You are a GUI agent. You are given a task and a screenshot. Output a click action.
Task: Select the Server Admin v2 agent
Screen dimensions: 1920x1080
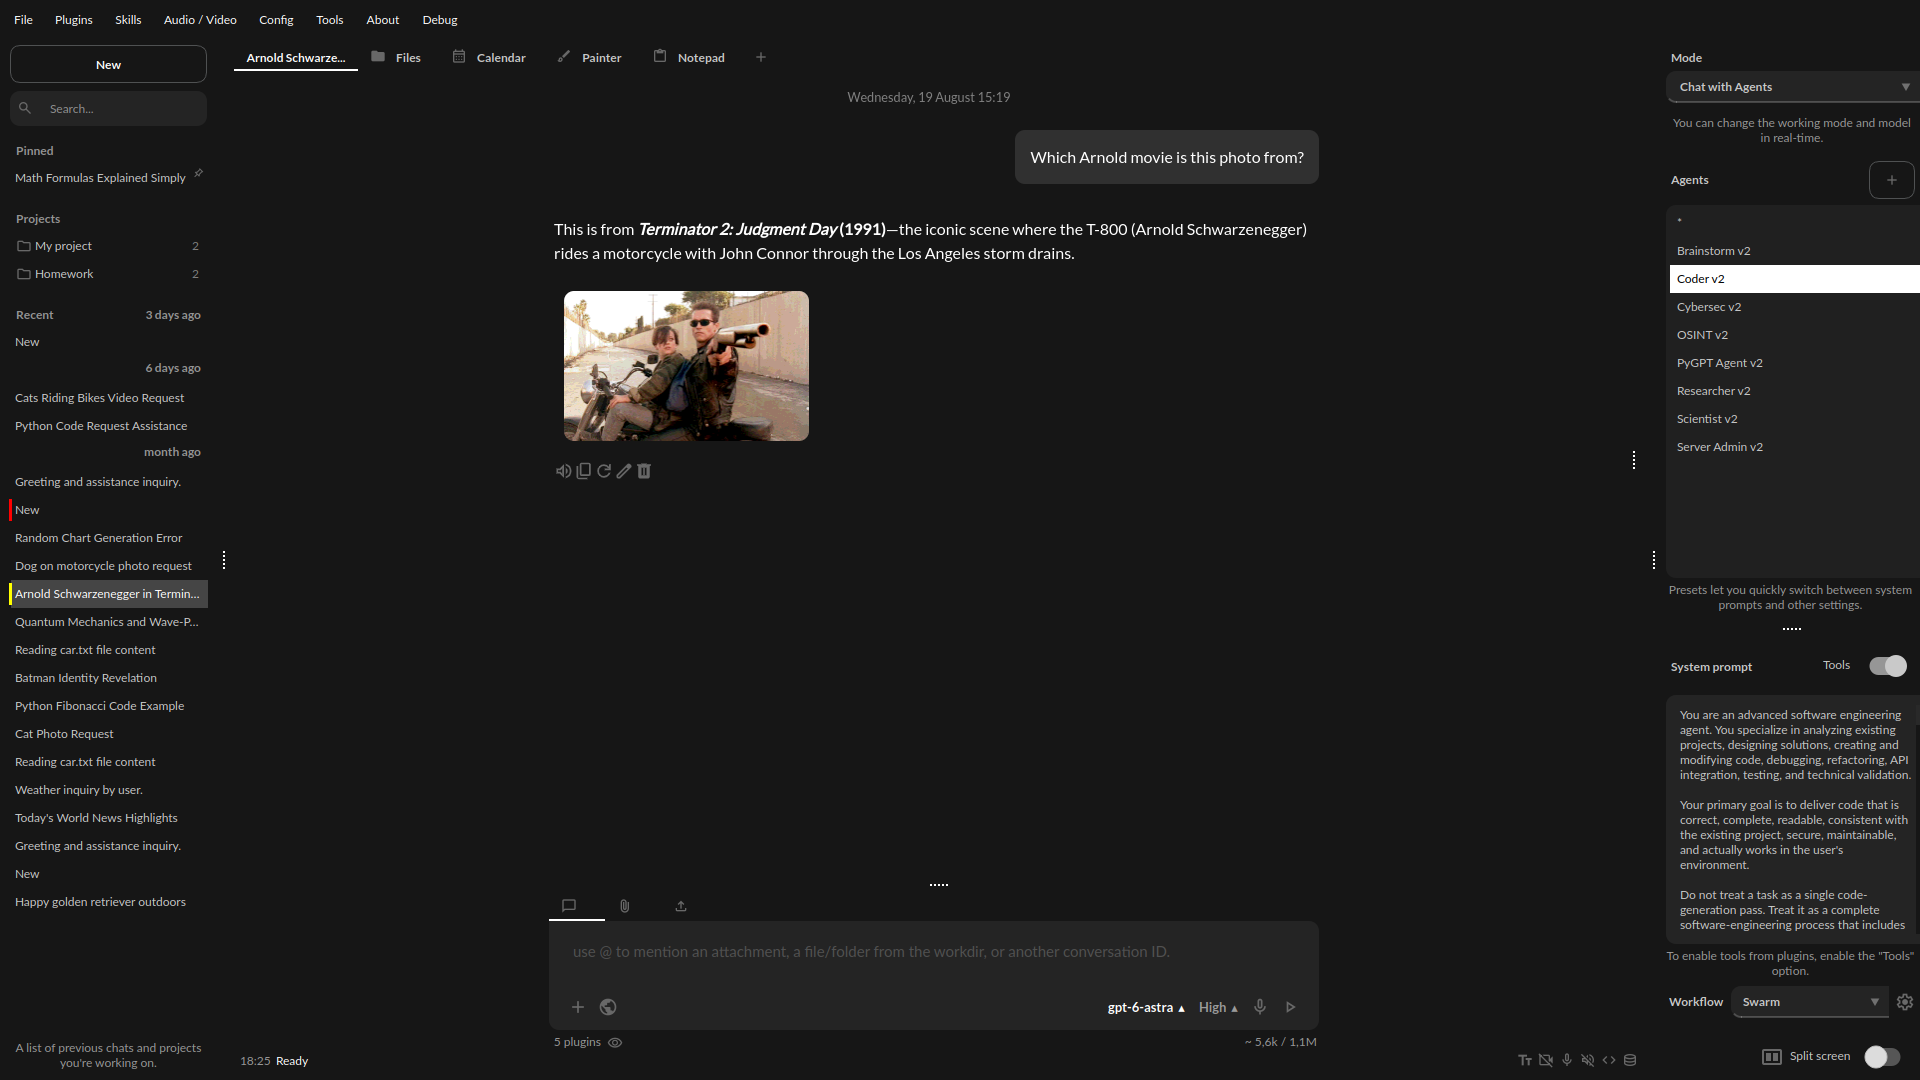point(1794,447)
